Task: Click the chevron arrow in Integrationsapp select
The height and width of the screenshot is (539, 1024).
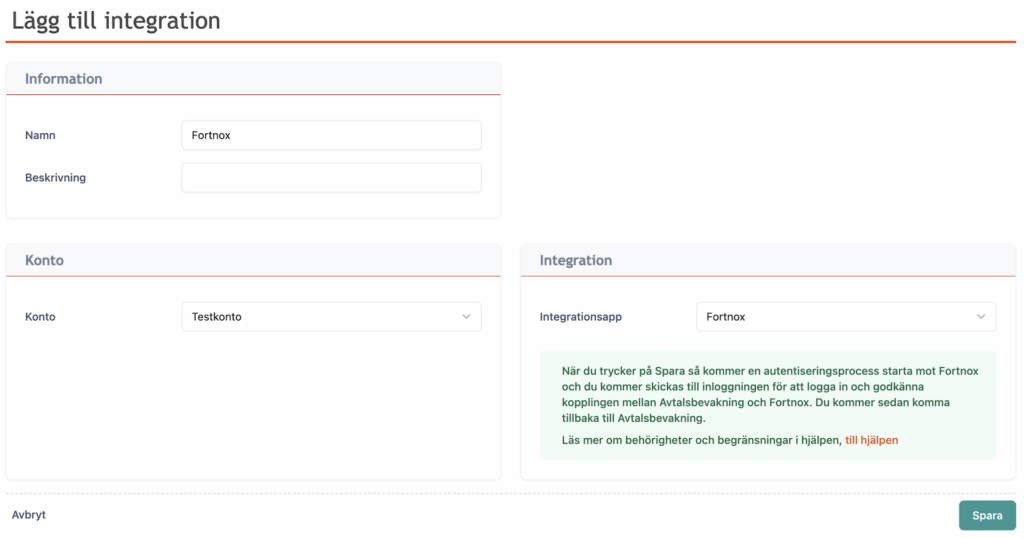Action: pos(981,317)
